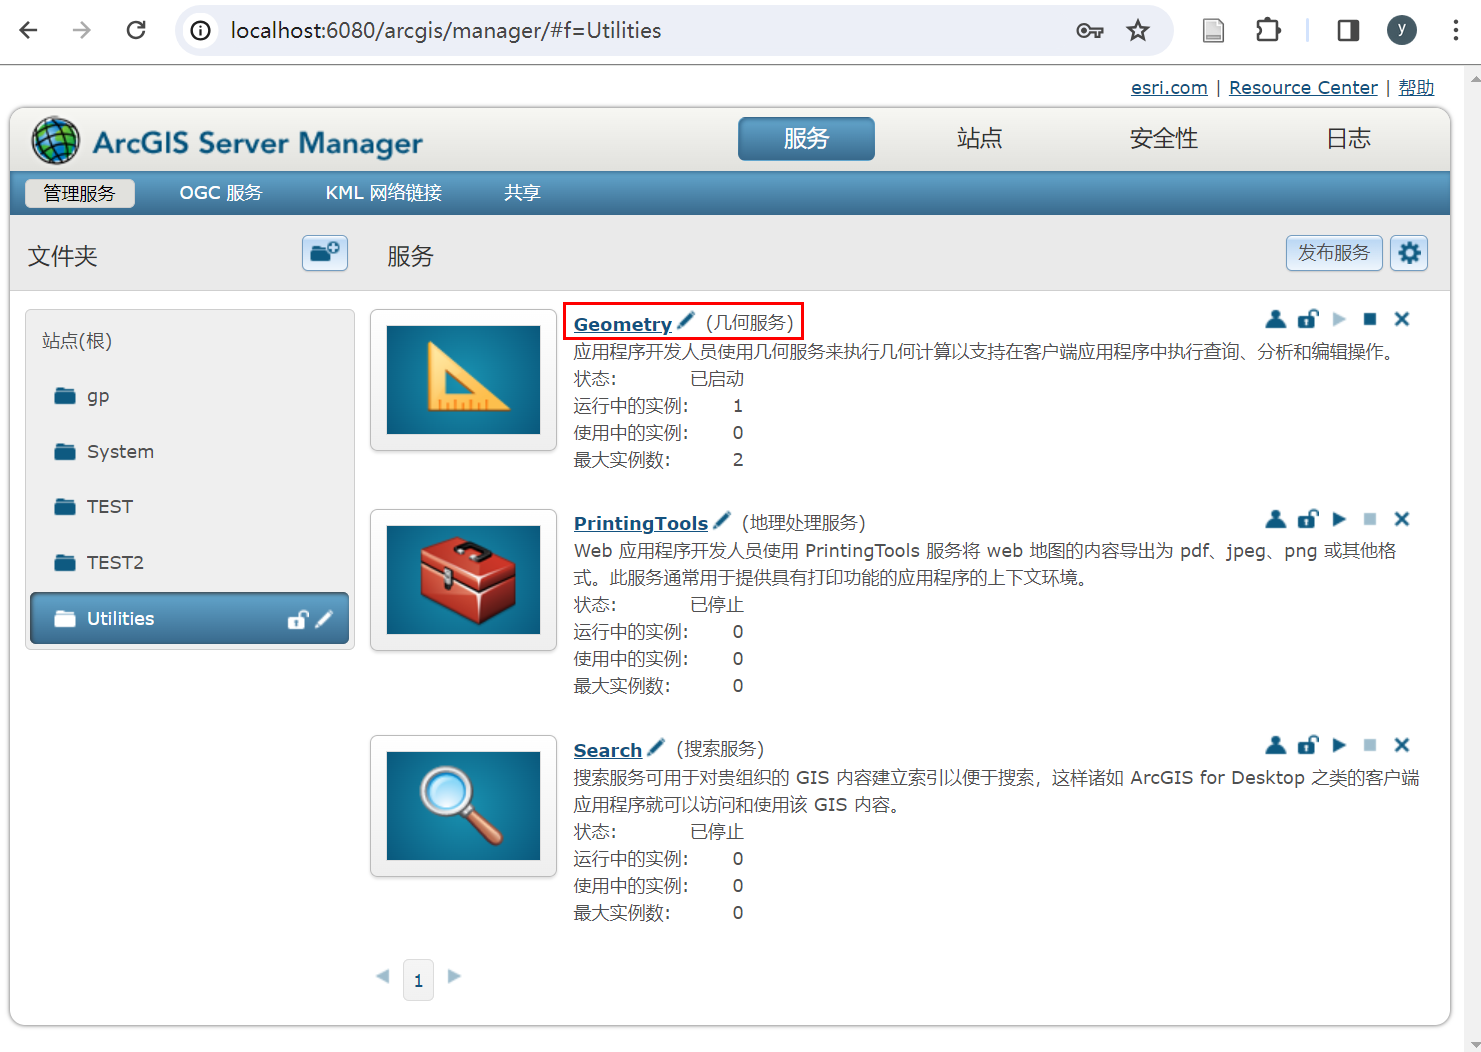Switch to the 日志 tab
The height and width of the screenshot is (1052, 1481).
pyautogui.click(x=1348, y=139)
